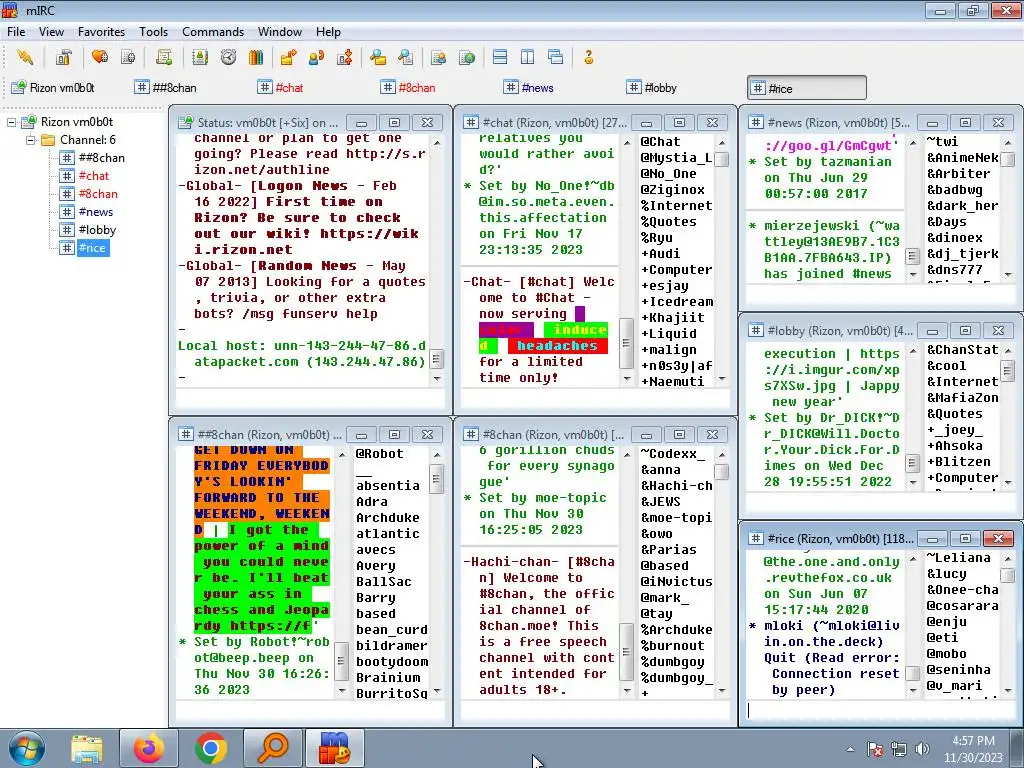Open the Tools menu
Image resolution: width=1024 pixels, height=768 pixels.
click(x=153, y=32)
